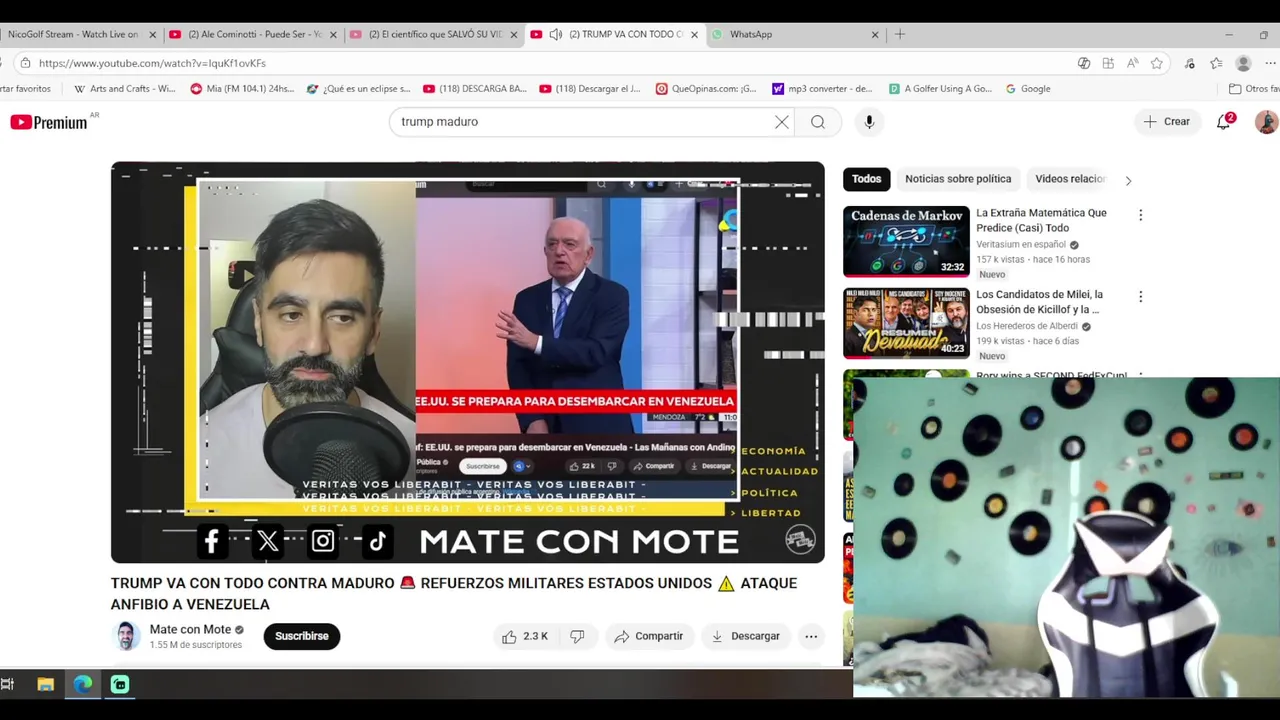Viewport: 1280px width, 720px height.
Task: Select the Todos filter chip
Action: tap(866, 179)
